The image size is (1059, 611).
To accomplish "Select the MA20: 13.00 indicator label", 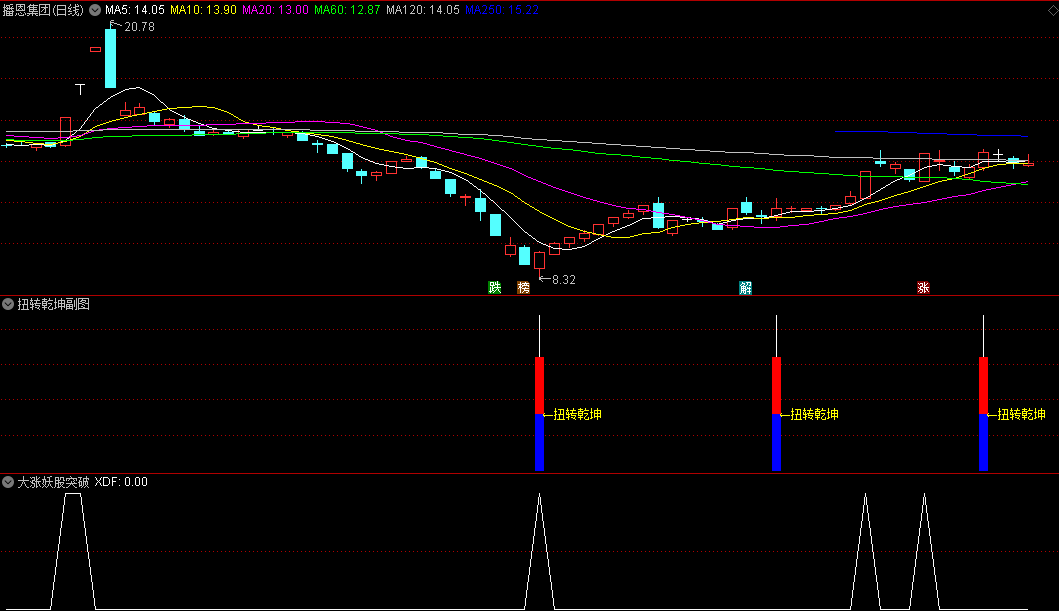I will point(275,10).
